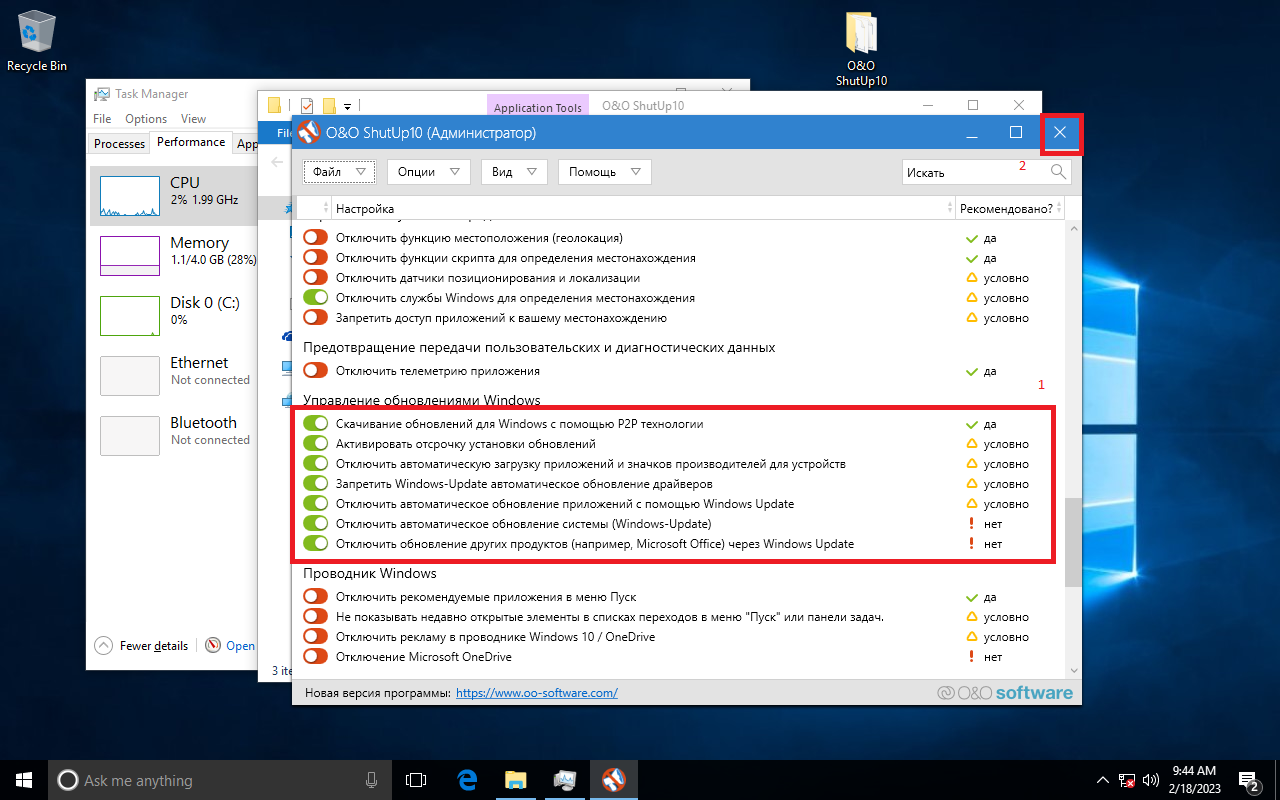Sort by the Рекомендовано? column header
Screen dimensions: 1280x800
(x=1008, y=208)
